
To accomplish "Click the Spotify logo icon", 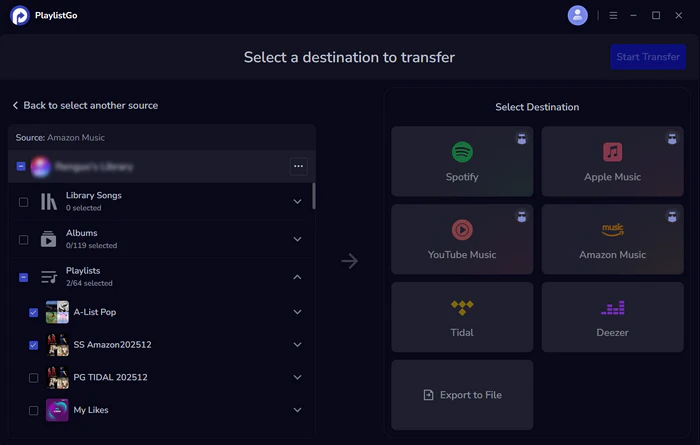I will (462, 152).
